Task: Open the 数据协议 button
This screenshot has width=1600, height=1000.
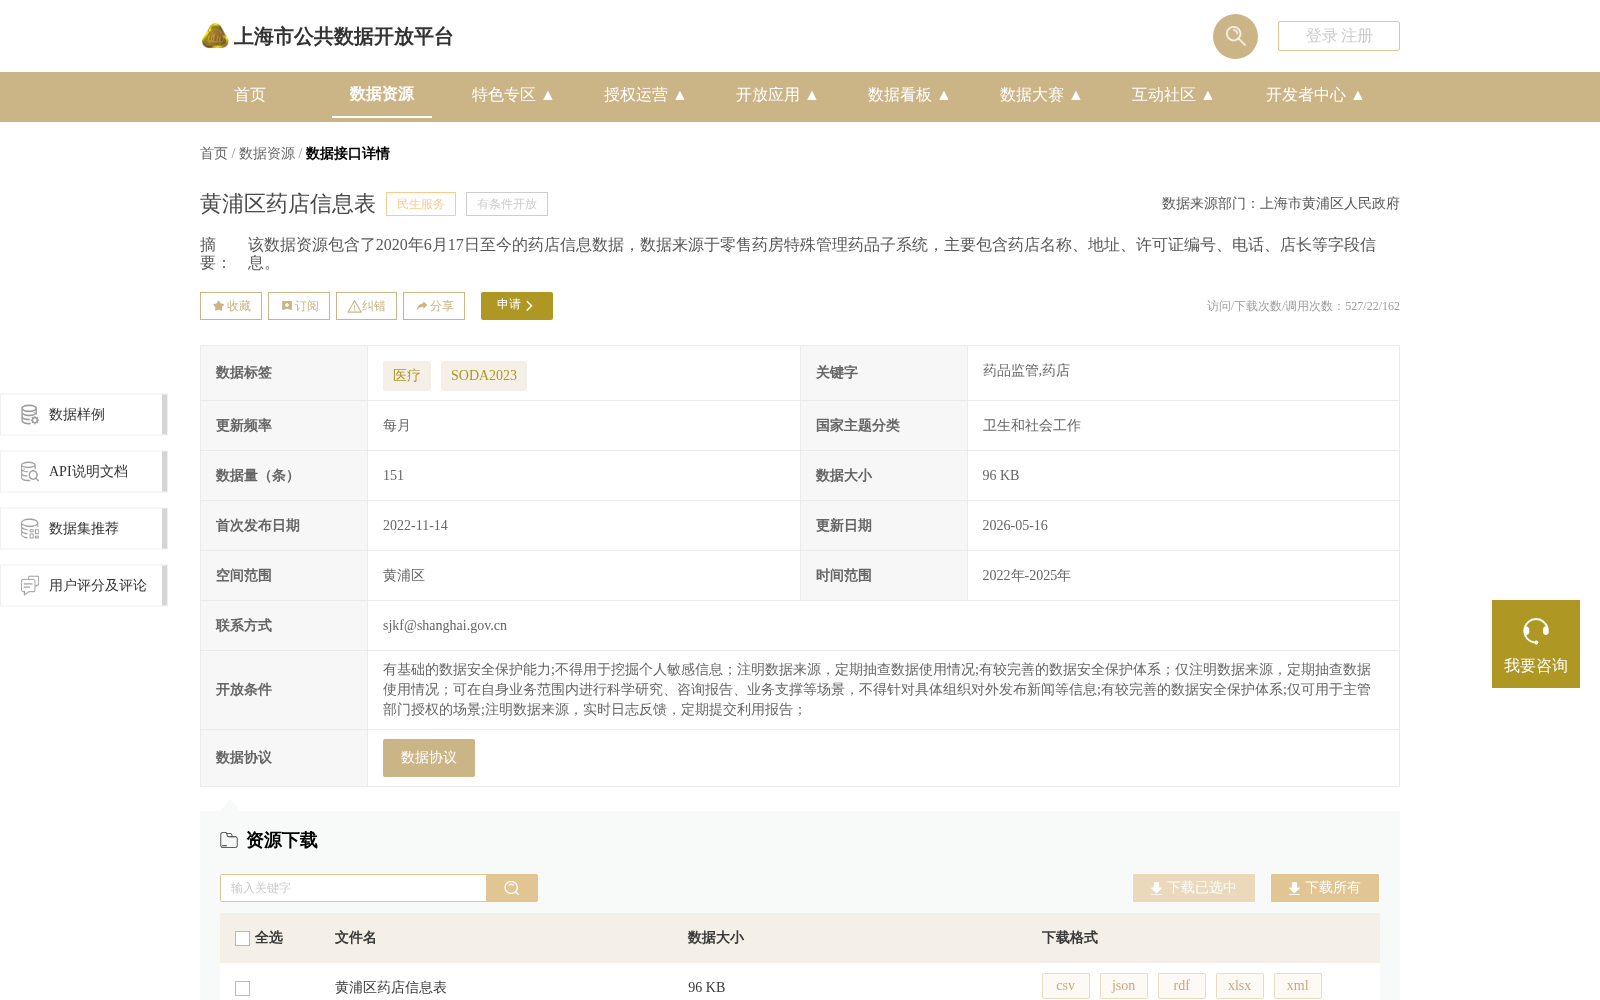Action: coord(429,758)
